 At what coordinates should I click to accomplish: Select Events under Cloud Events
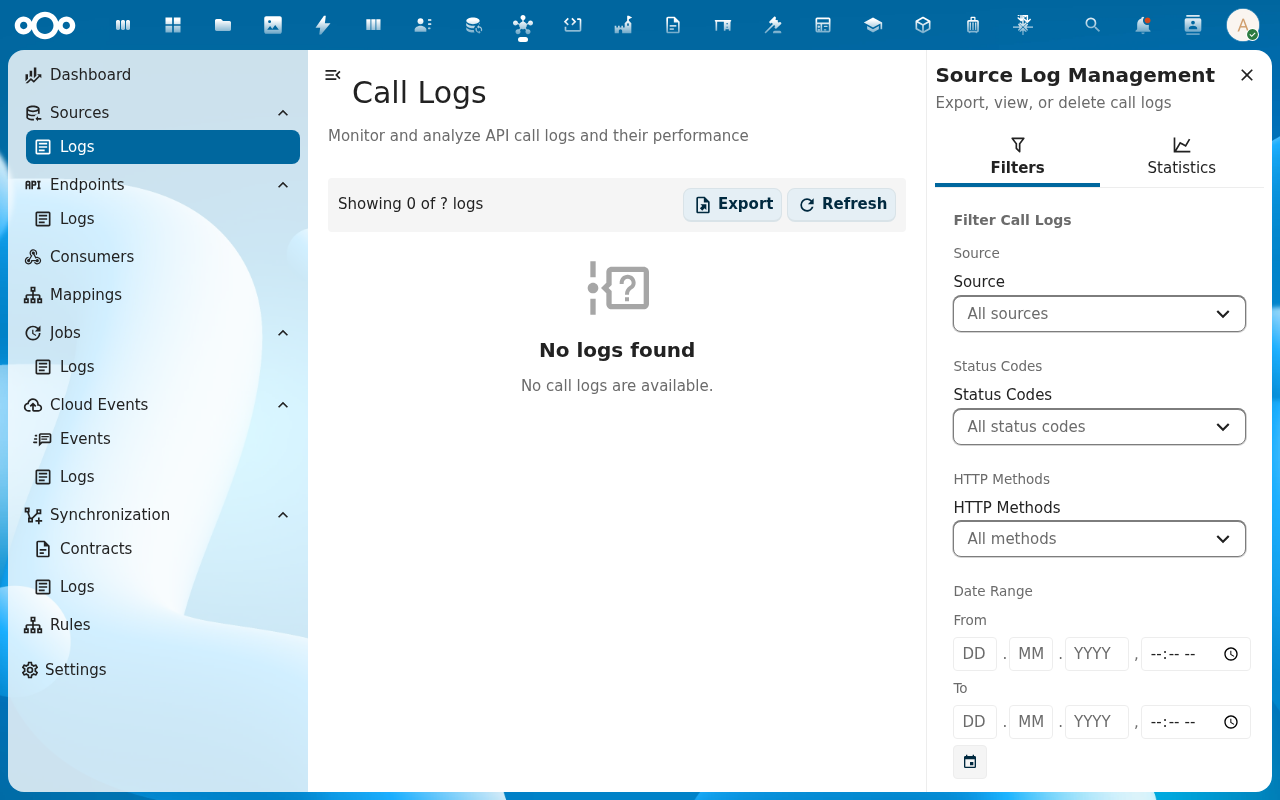(x=163, y=439)
